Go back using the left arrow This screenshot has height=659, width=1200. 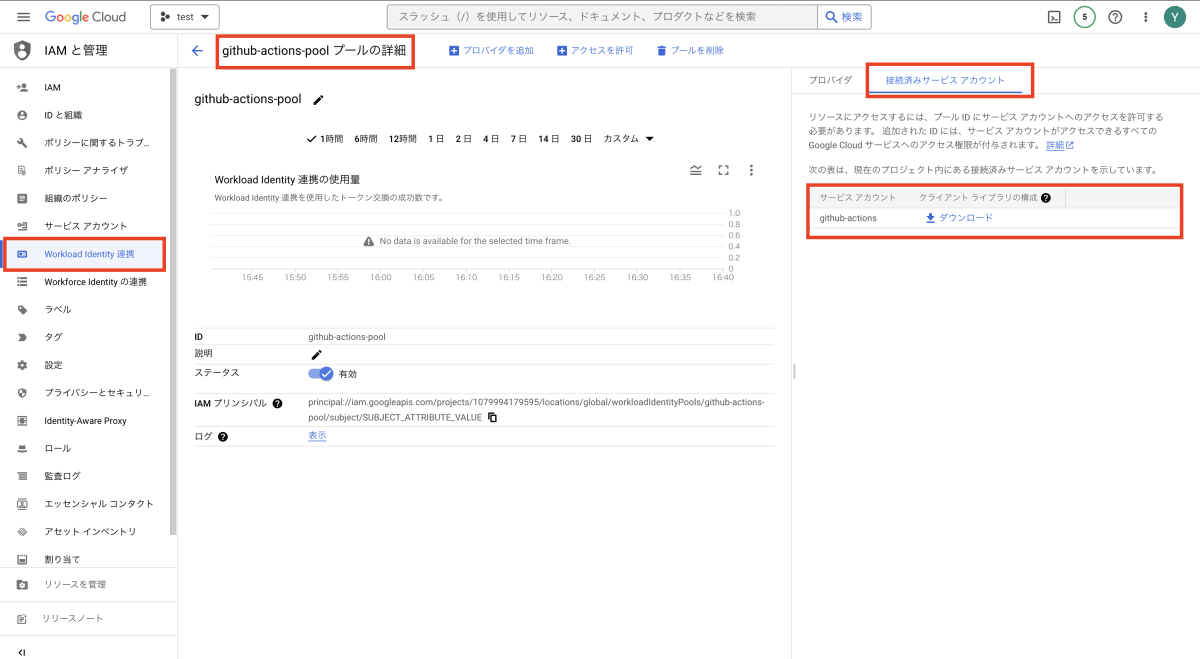coord(197,50)
